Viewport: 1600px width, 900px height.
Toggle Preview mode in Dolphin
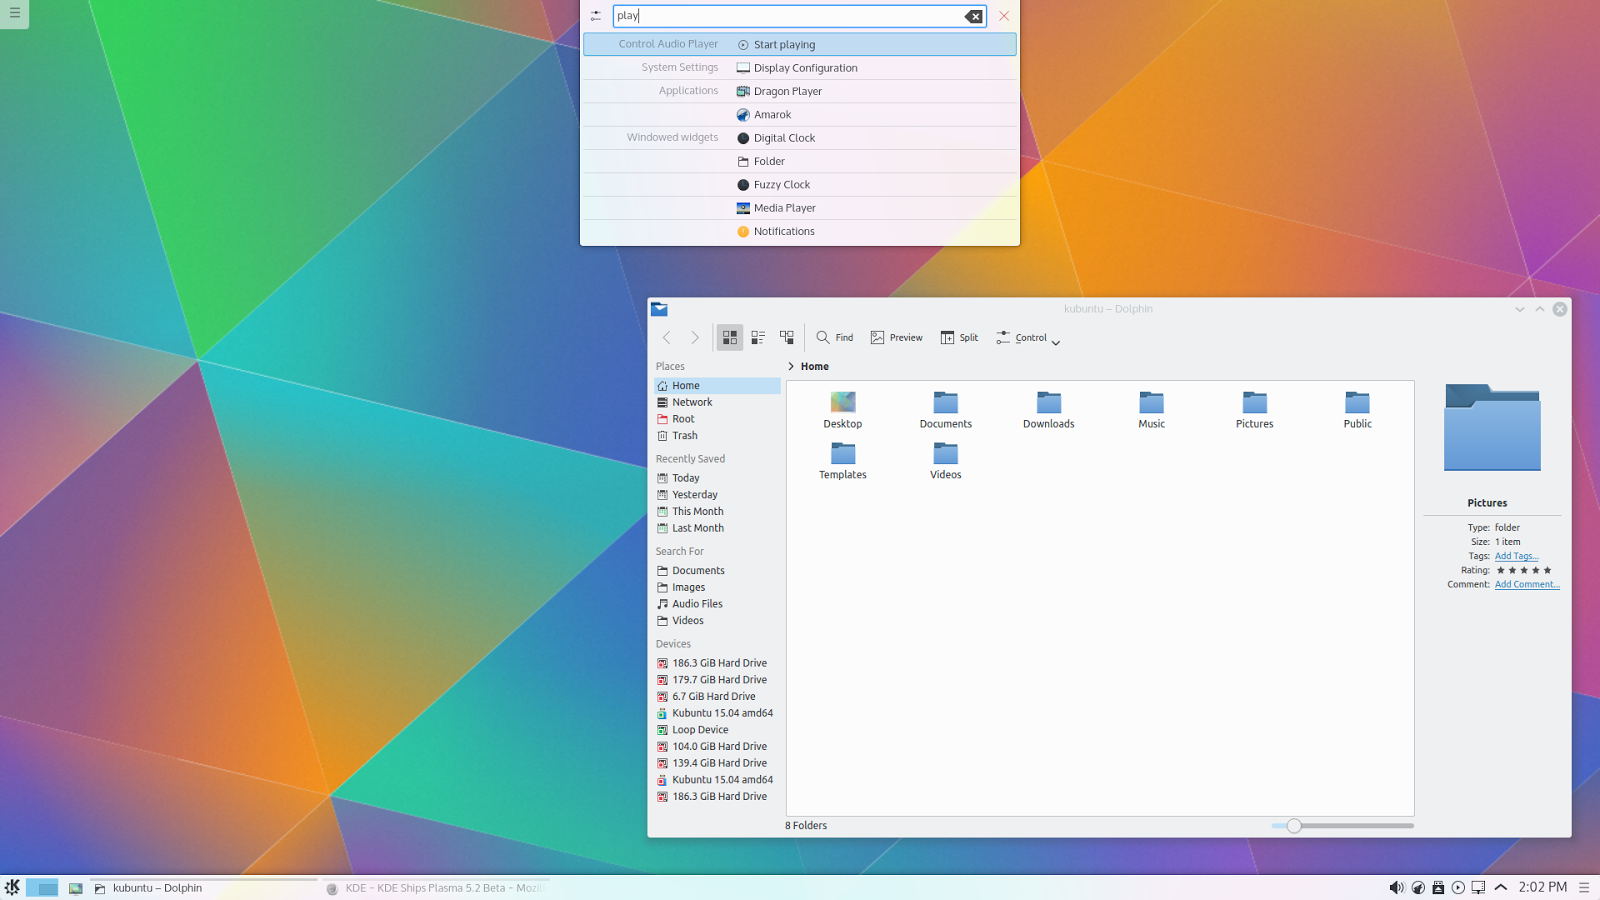coord(895,337)
